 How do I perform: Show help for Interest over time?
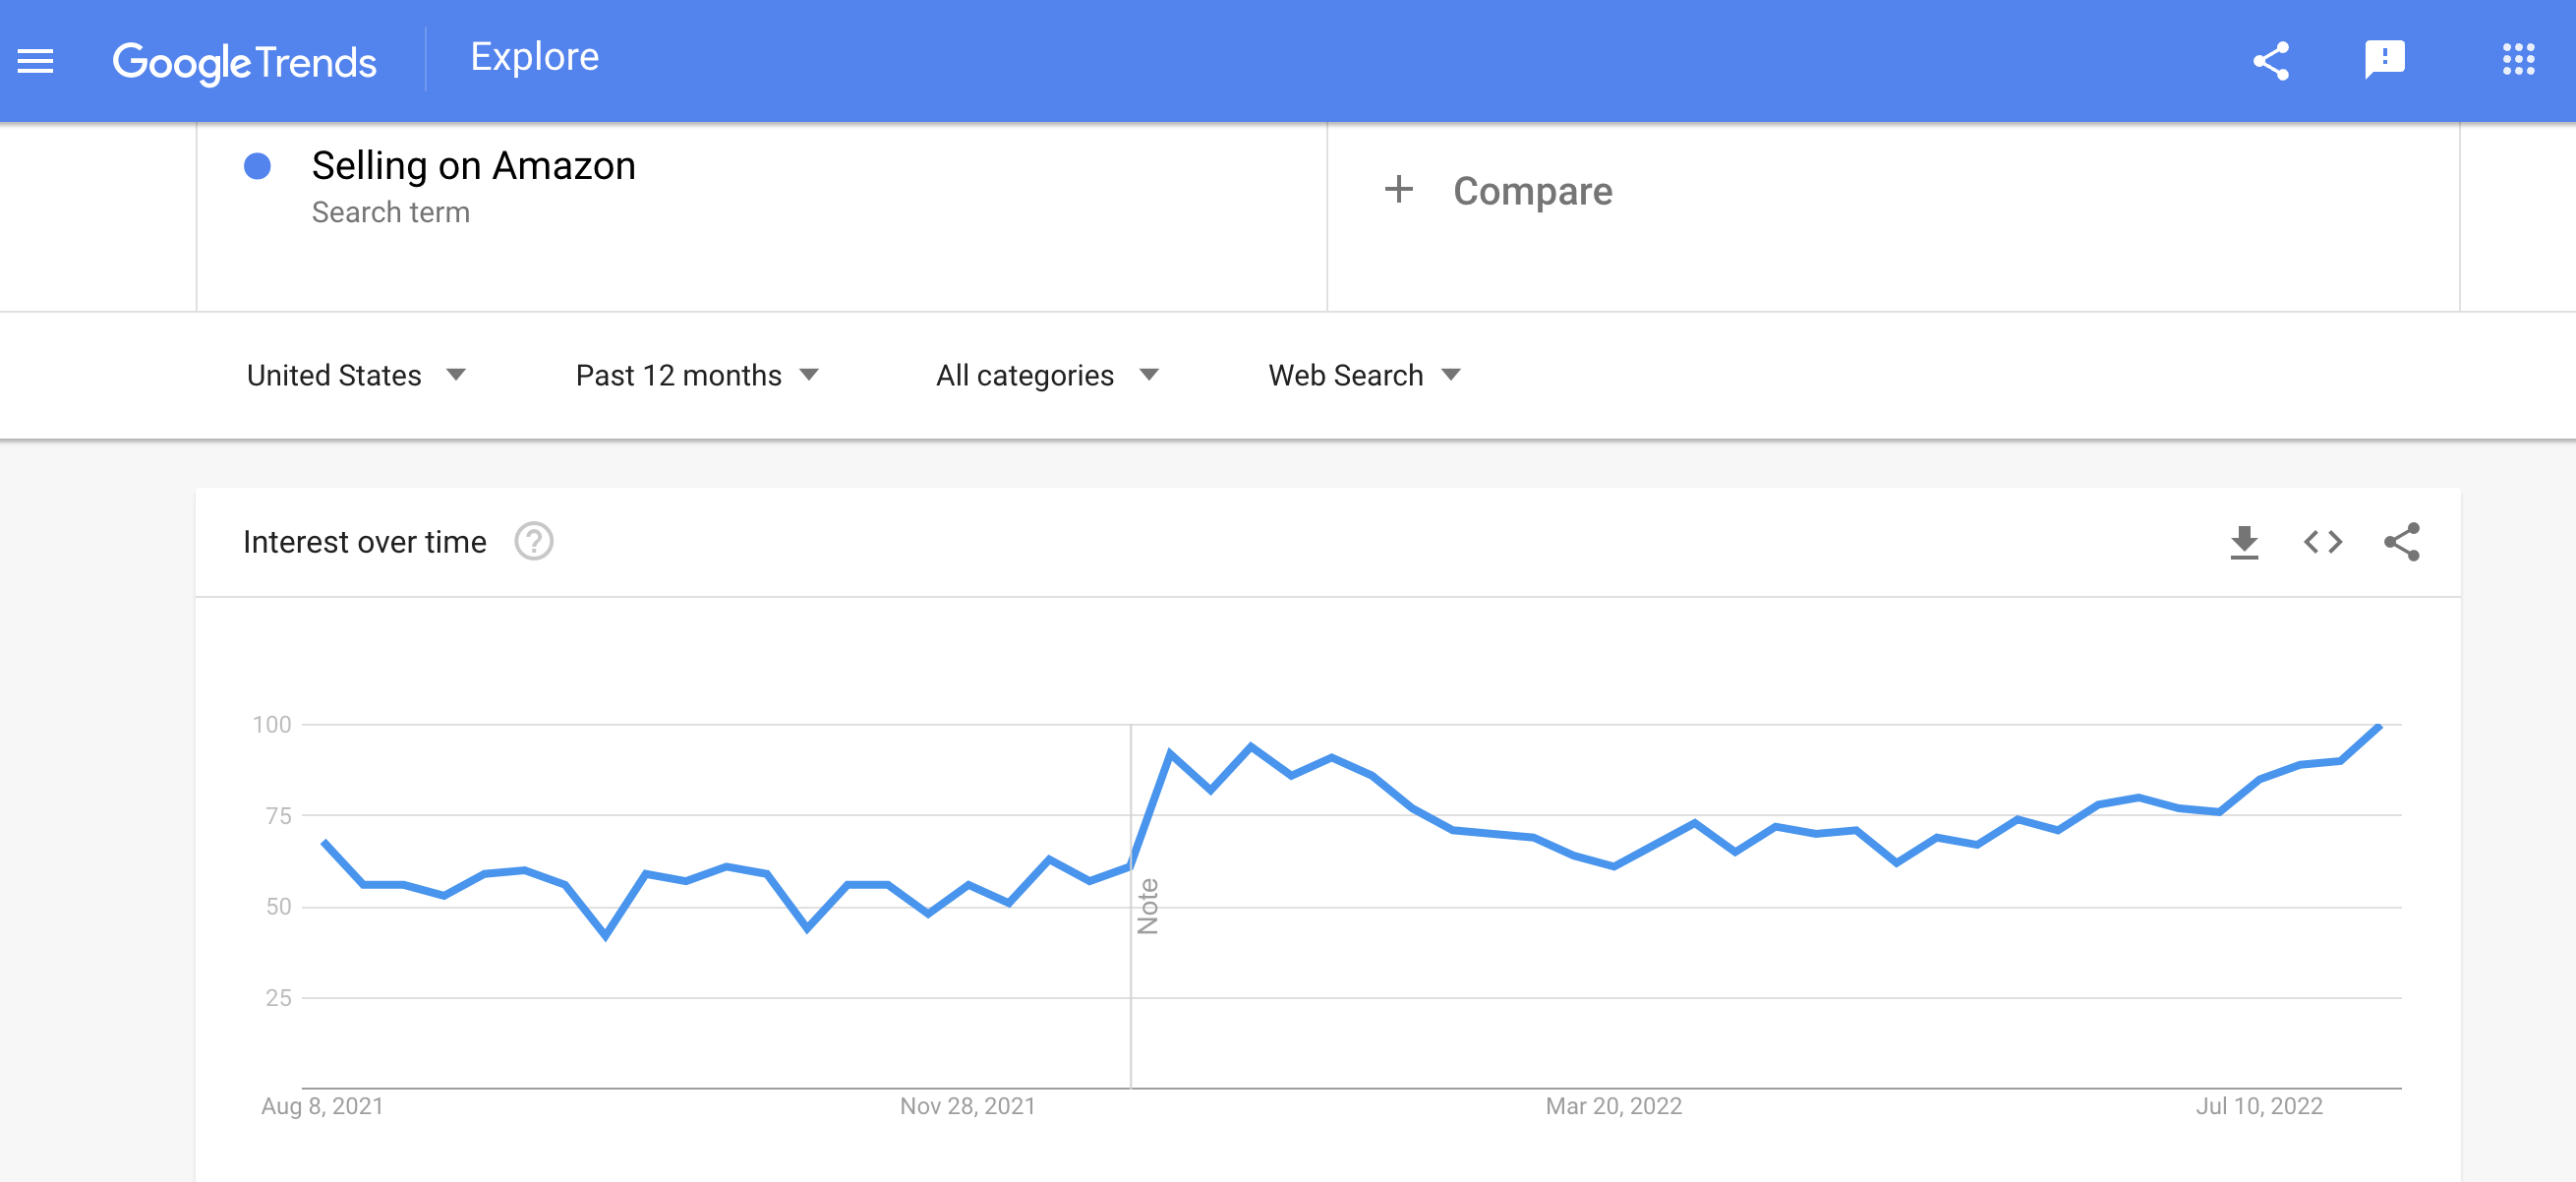[x=534, y=542]
